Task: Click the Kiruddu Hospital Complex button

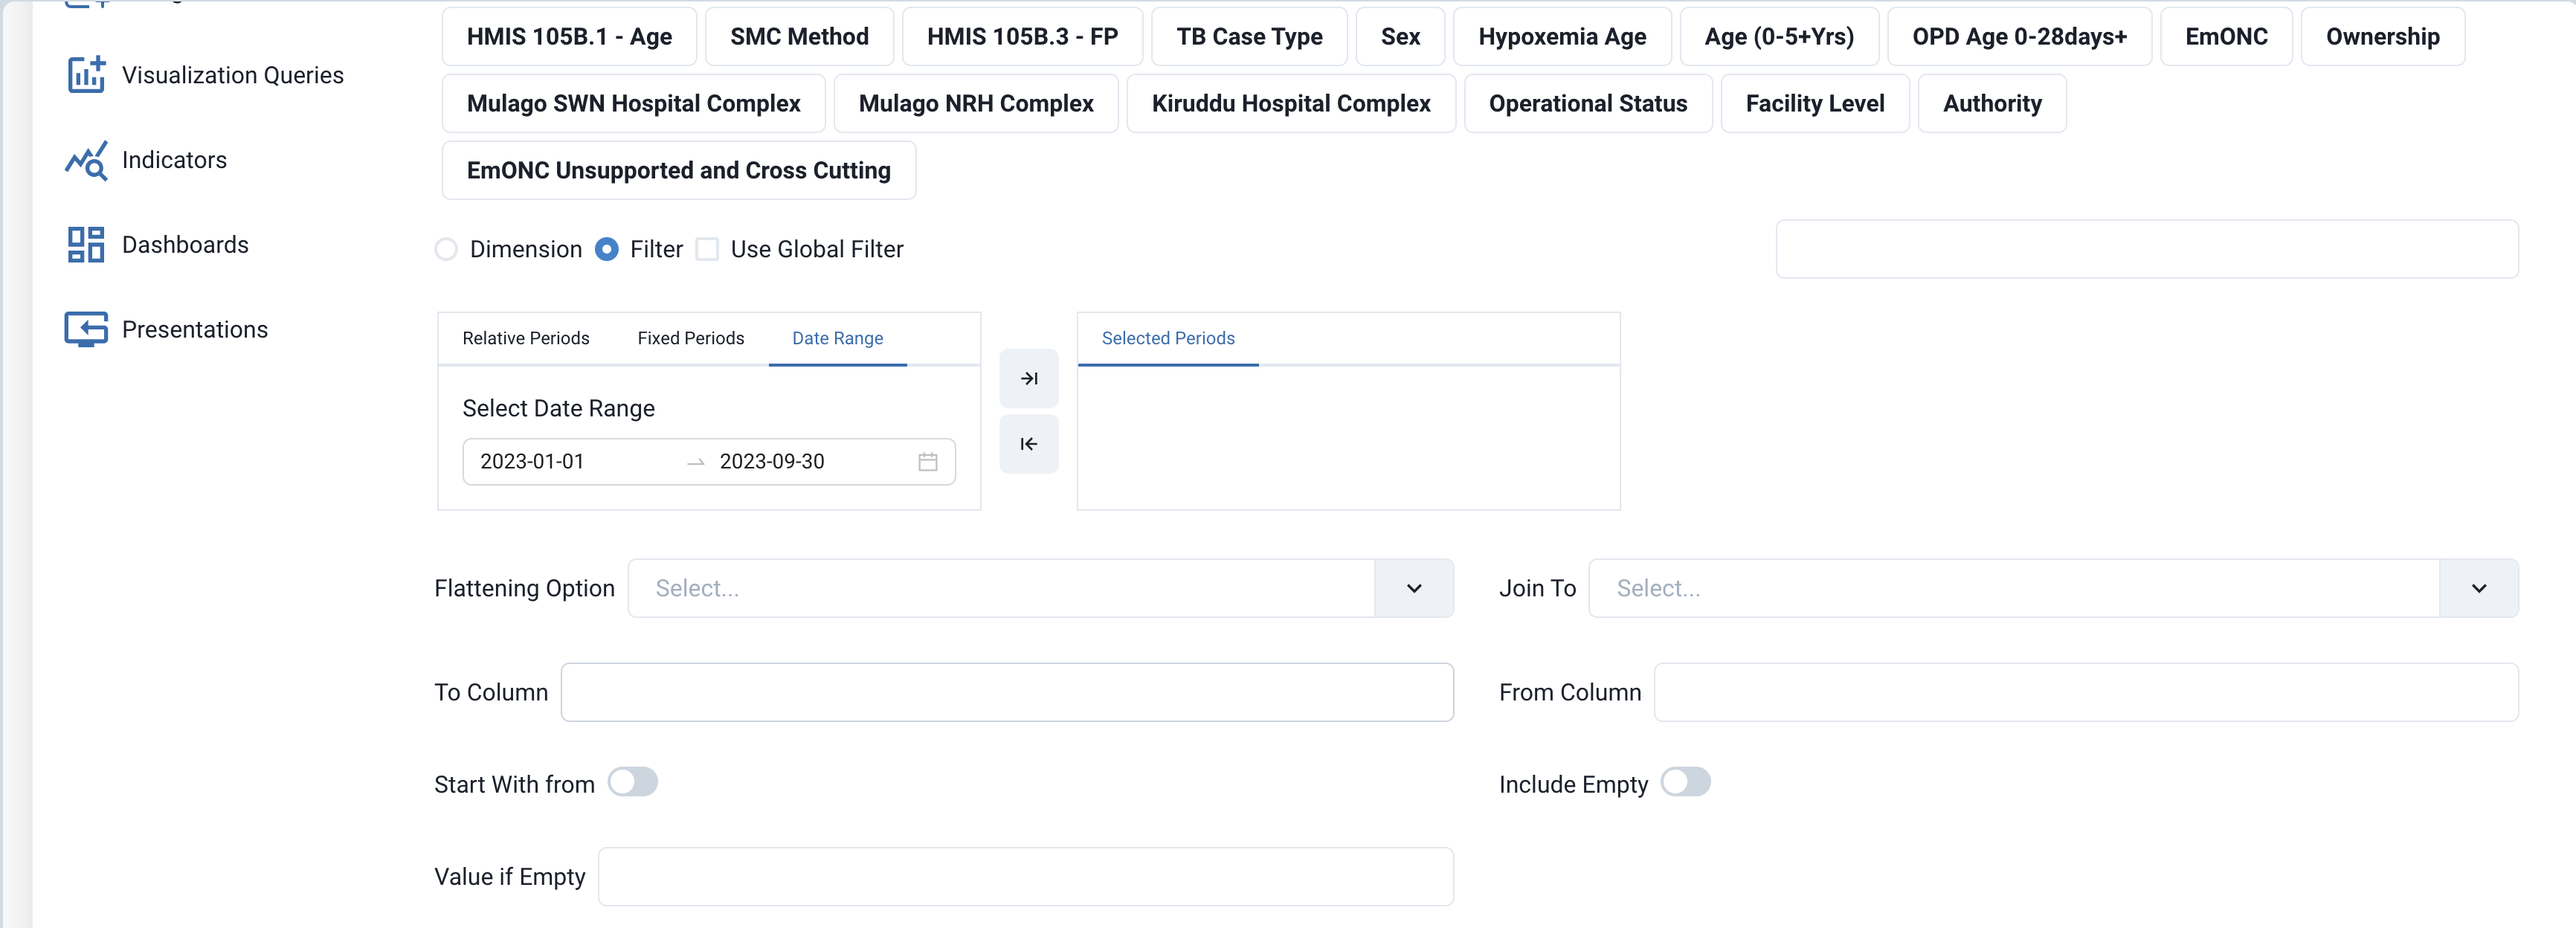Action: tap(1291, 103)
